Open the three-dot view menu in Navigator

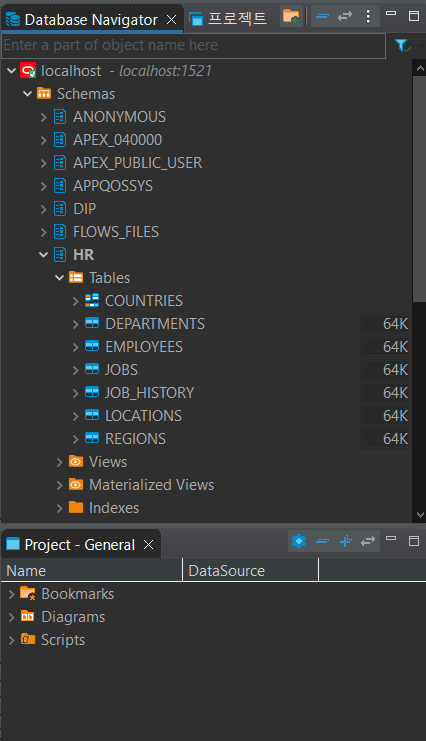point(368,16)
